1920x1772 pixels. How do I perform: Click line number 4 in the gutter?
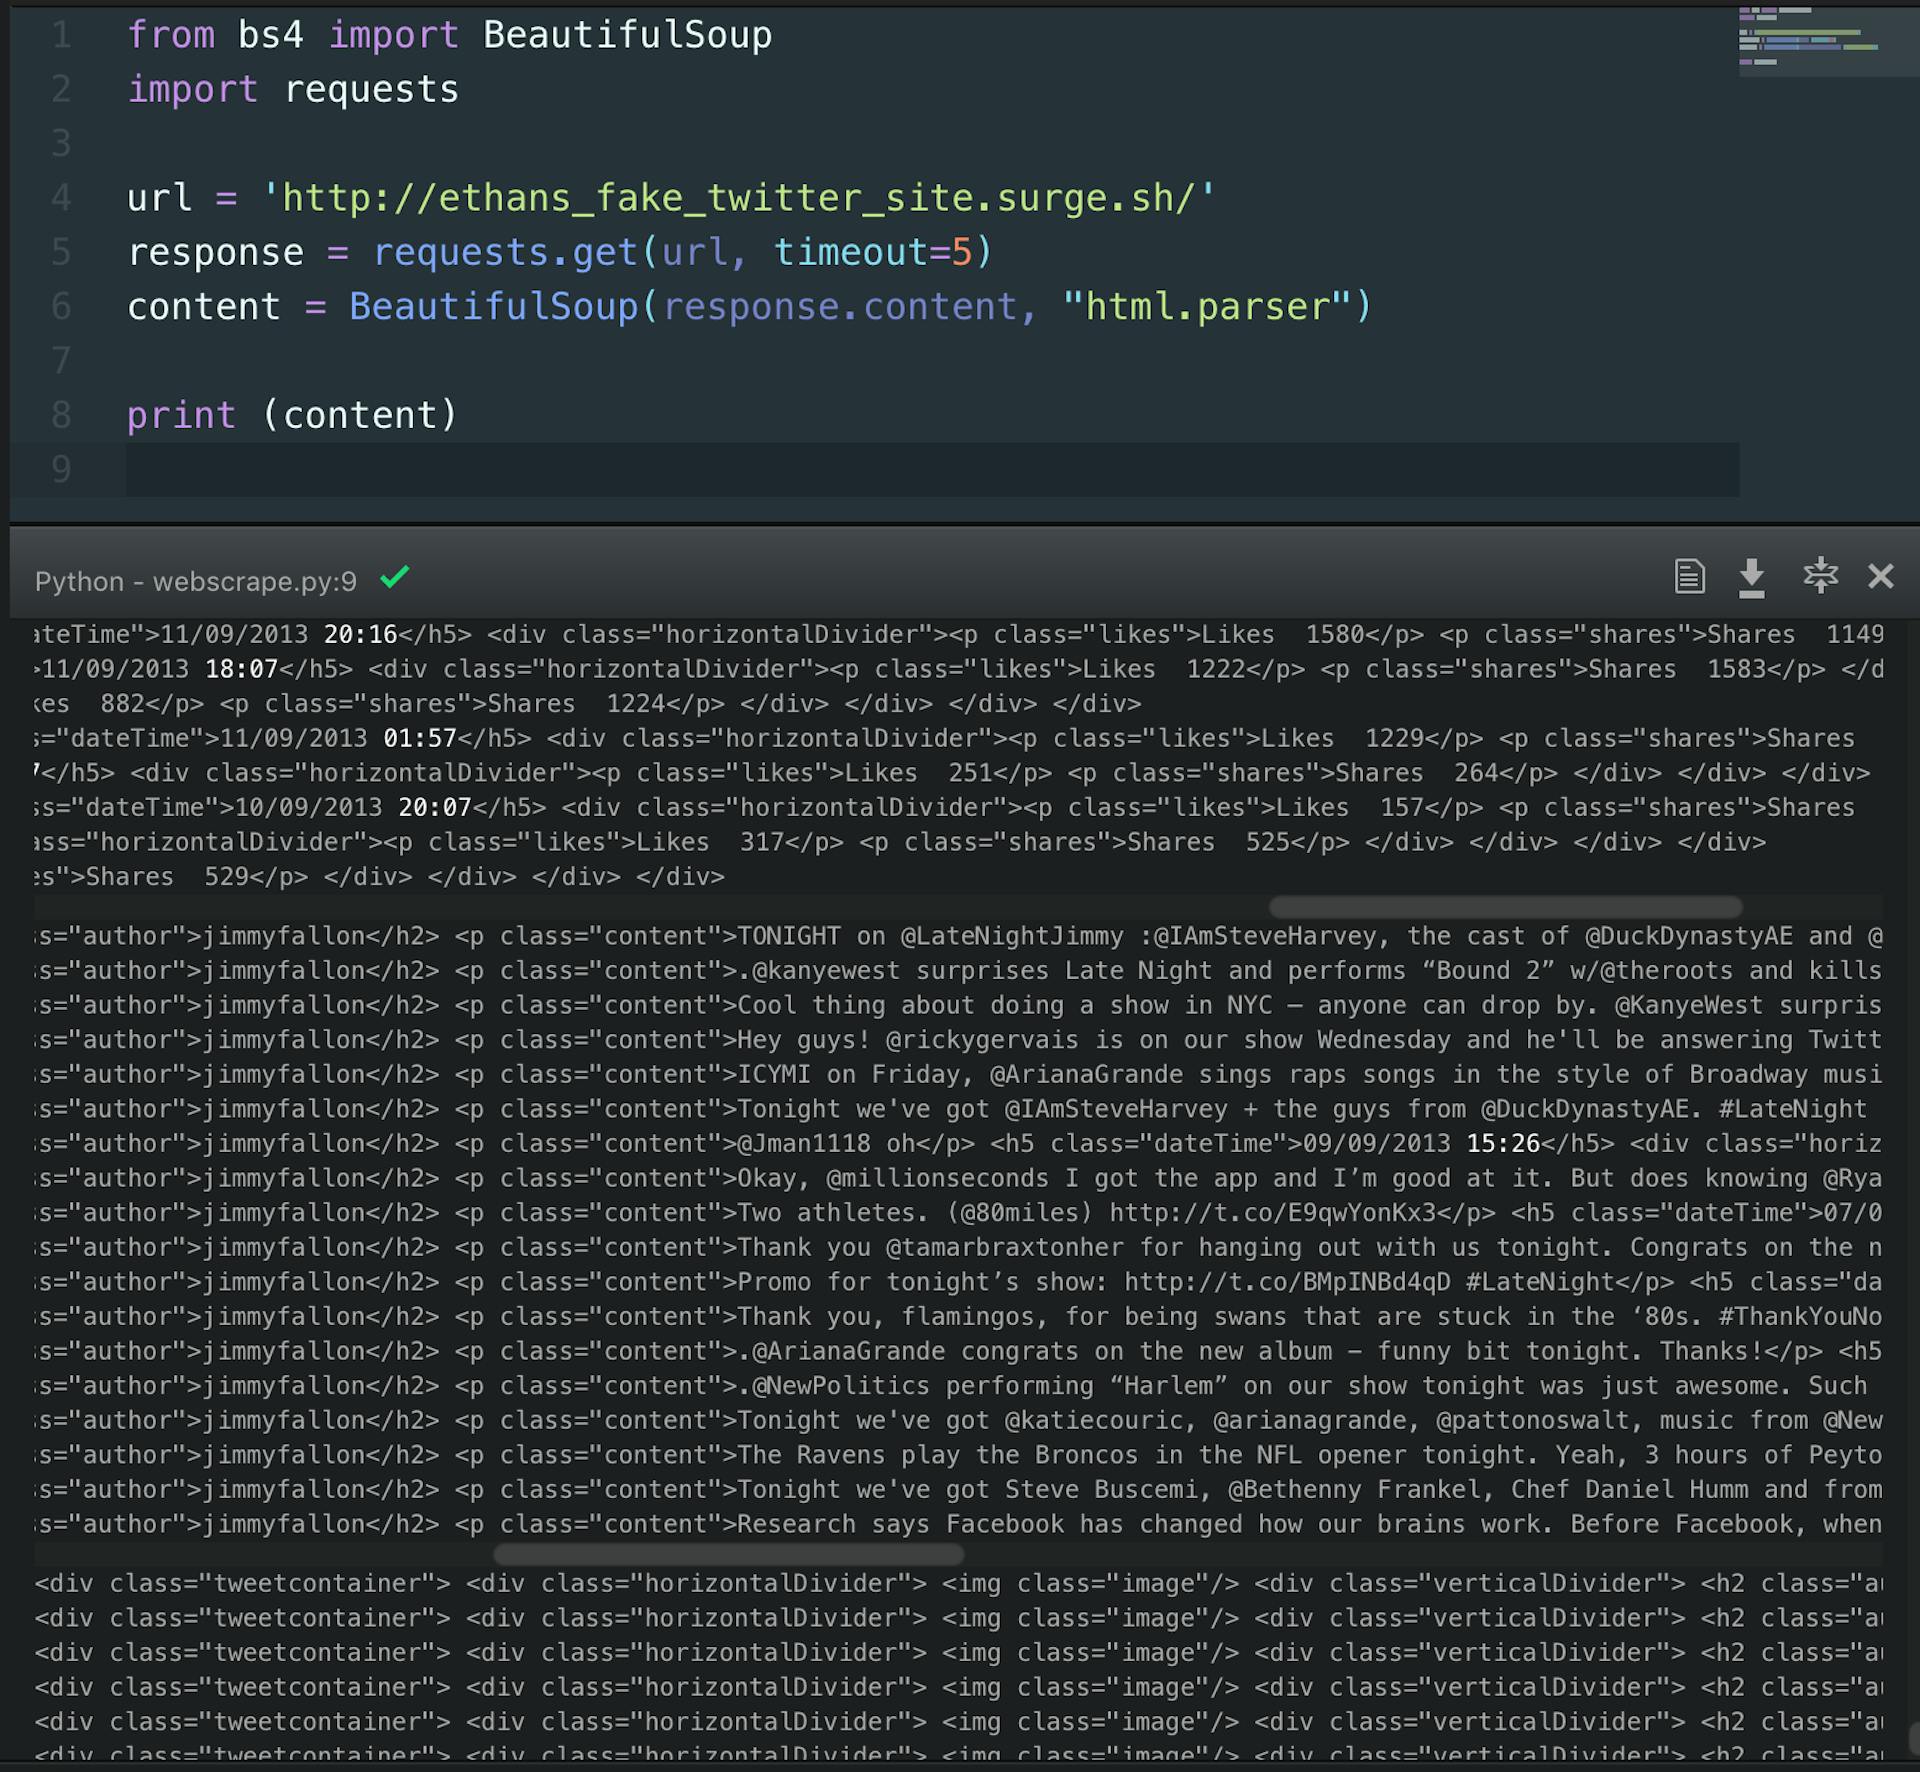pos(62,197)
